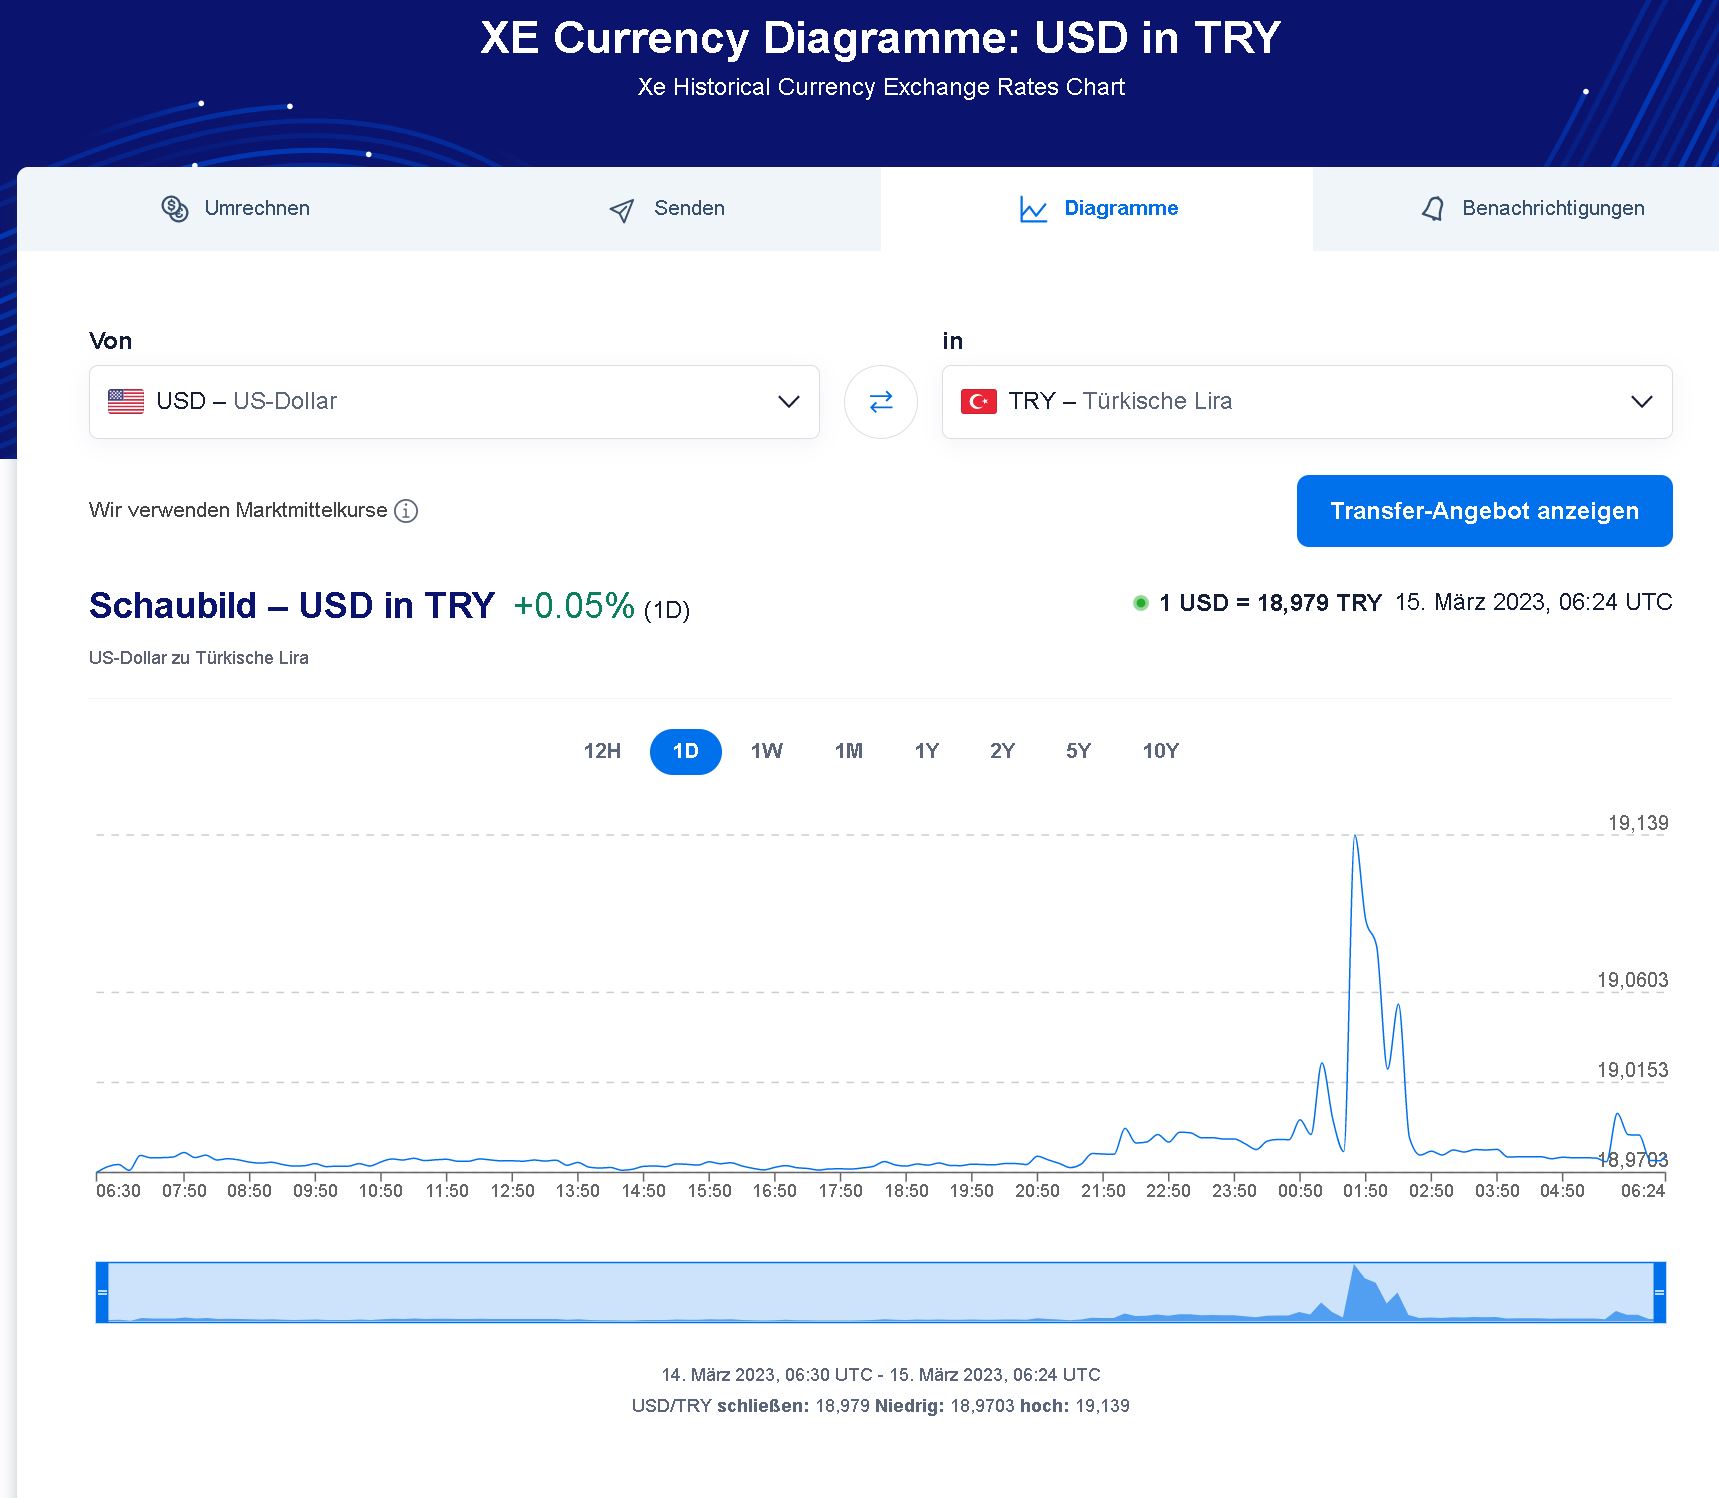Image resolution: width=1719 pixels, height=1498 pixels.
Task: Click the Senden paper plane icon
Action: click(622, 210)
